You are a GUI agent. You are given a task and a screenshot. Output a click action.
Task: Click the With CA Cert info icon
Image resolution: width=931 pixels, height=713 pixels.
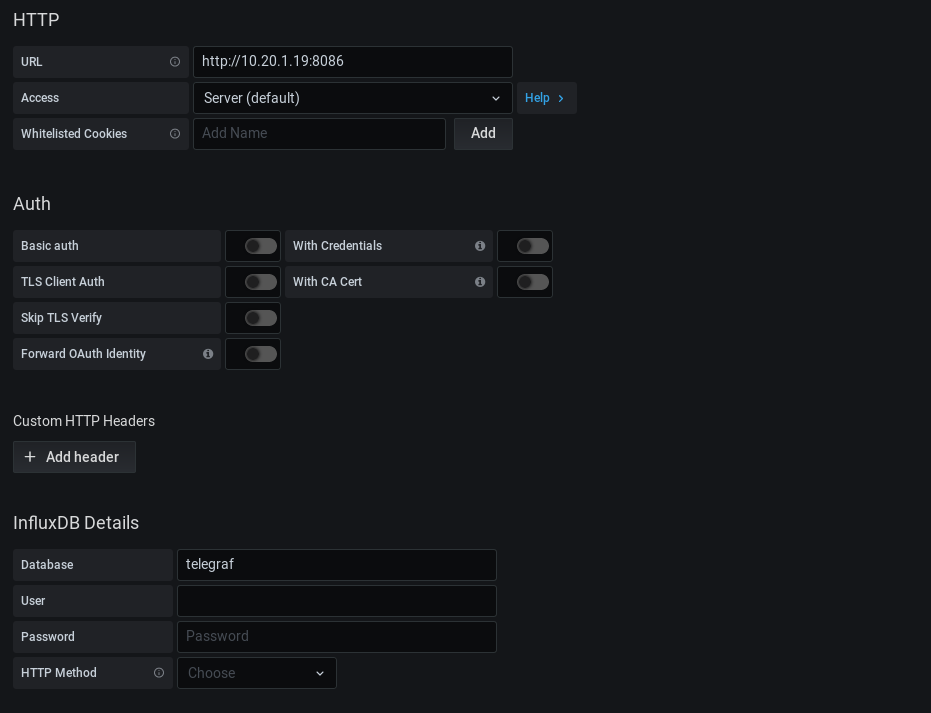(x=480, y=282)
